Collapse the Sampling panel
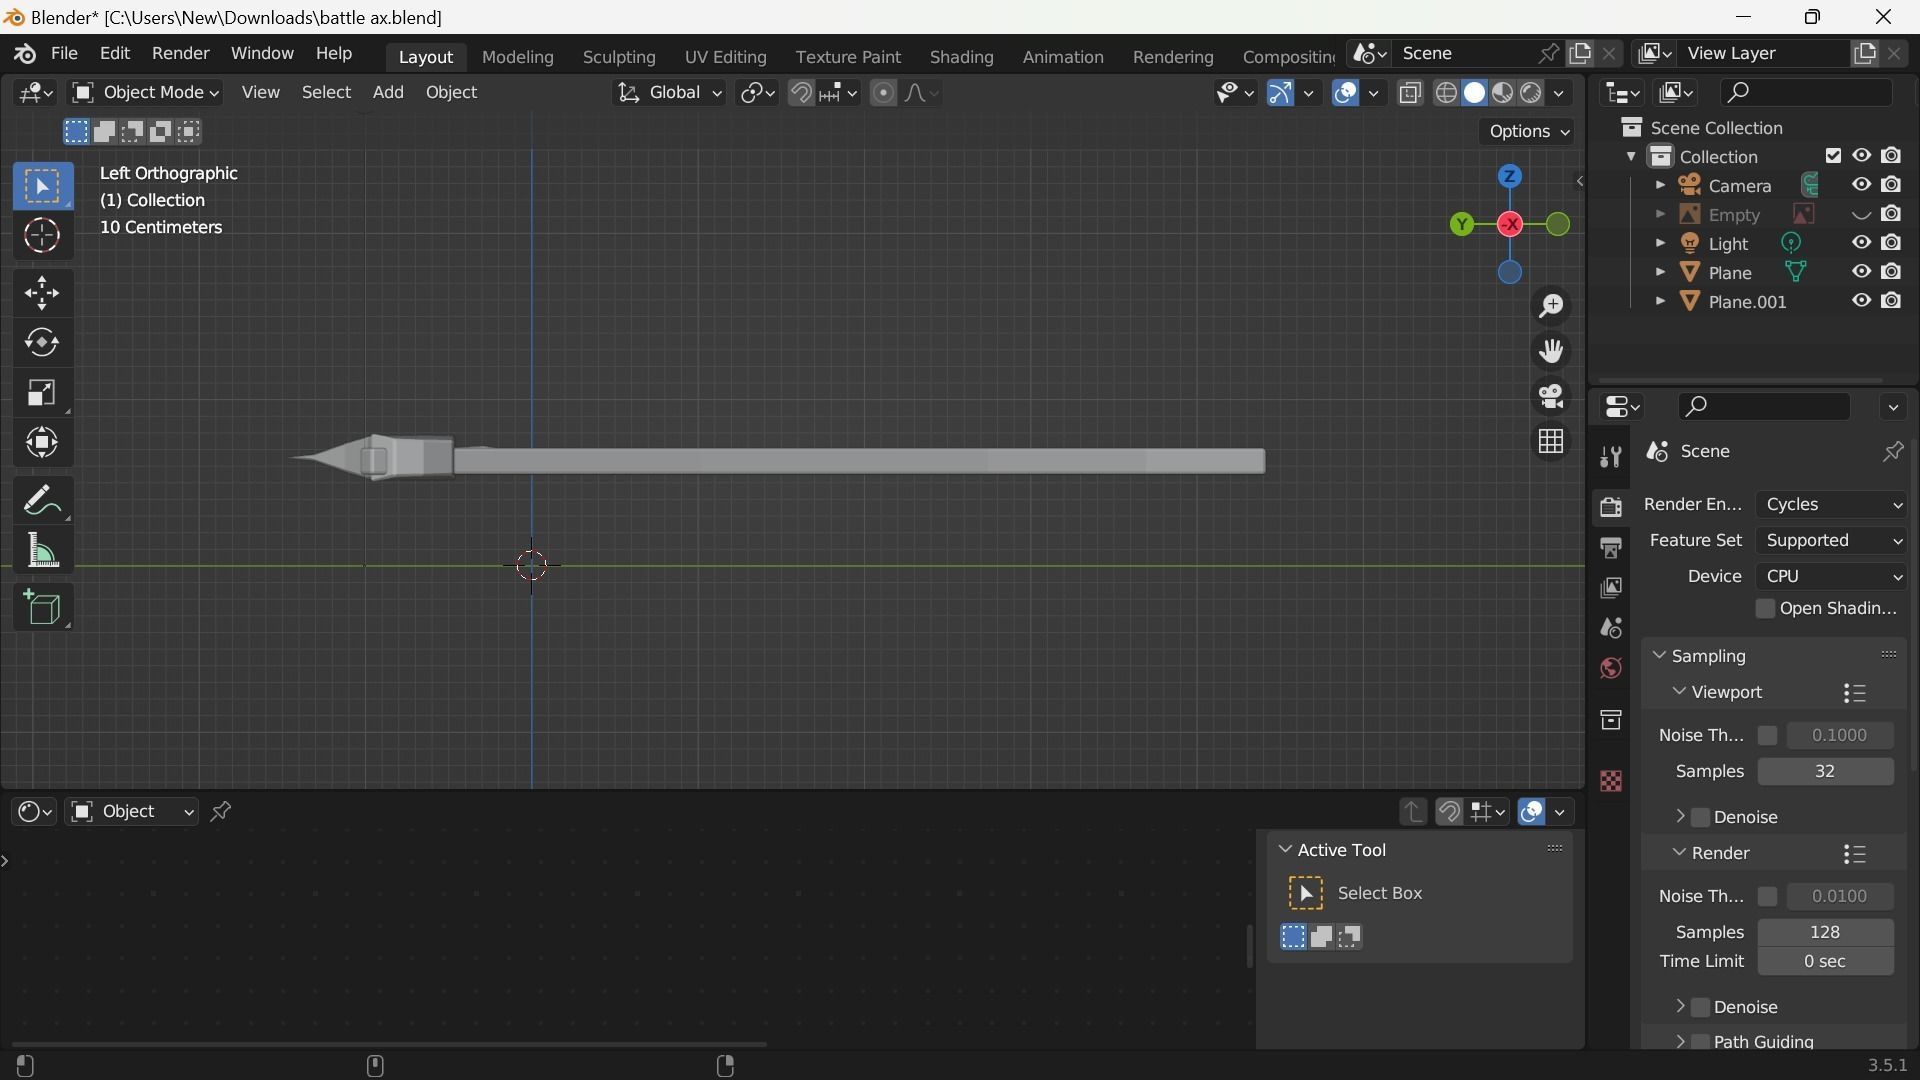 (x=1660, y=656)
